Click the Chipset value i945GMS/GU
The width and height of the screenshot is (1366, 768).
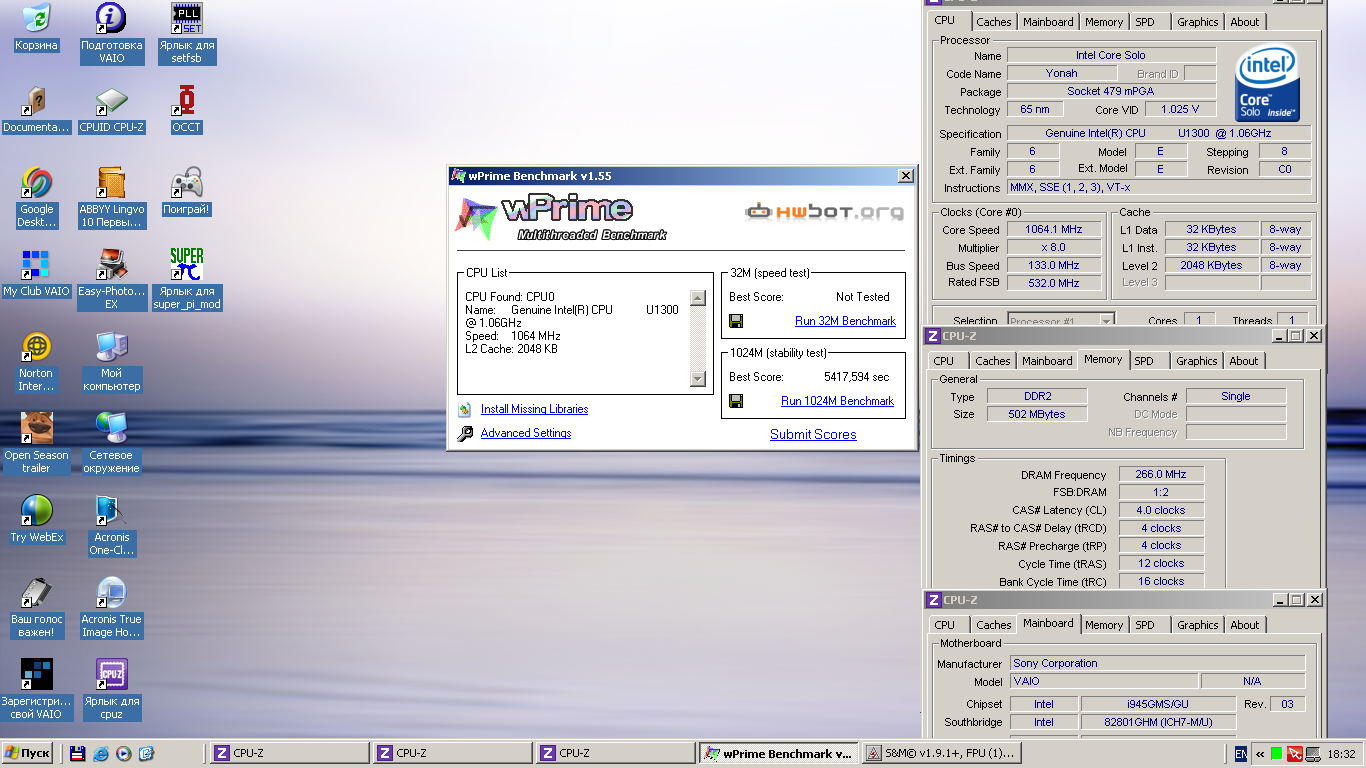pos(1158,704)
